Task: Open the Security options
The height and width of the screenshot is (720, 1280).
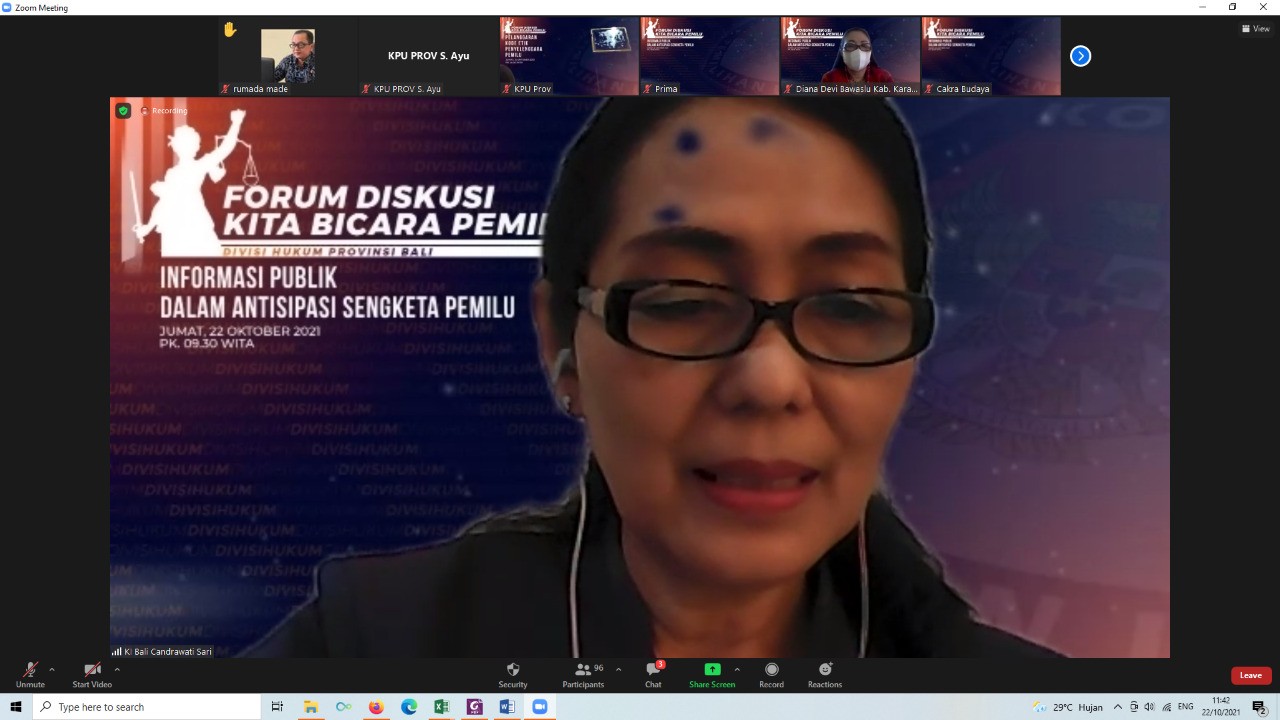Action: (x=513, y=674)
